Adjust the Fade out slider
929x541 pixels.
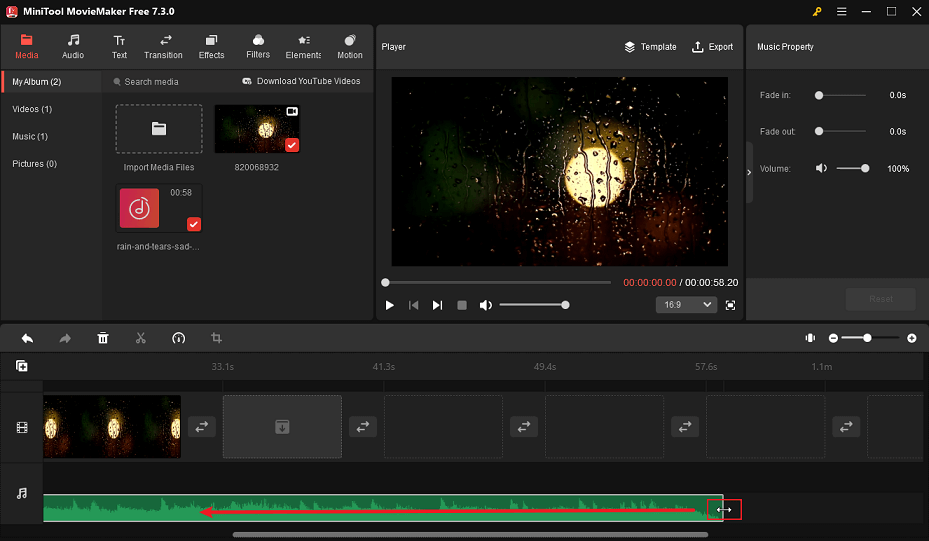[841, 132]
